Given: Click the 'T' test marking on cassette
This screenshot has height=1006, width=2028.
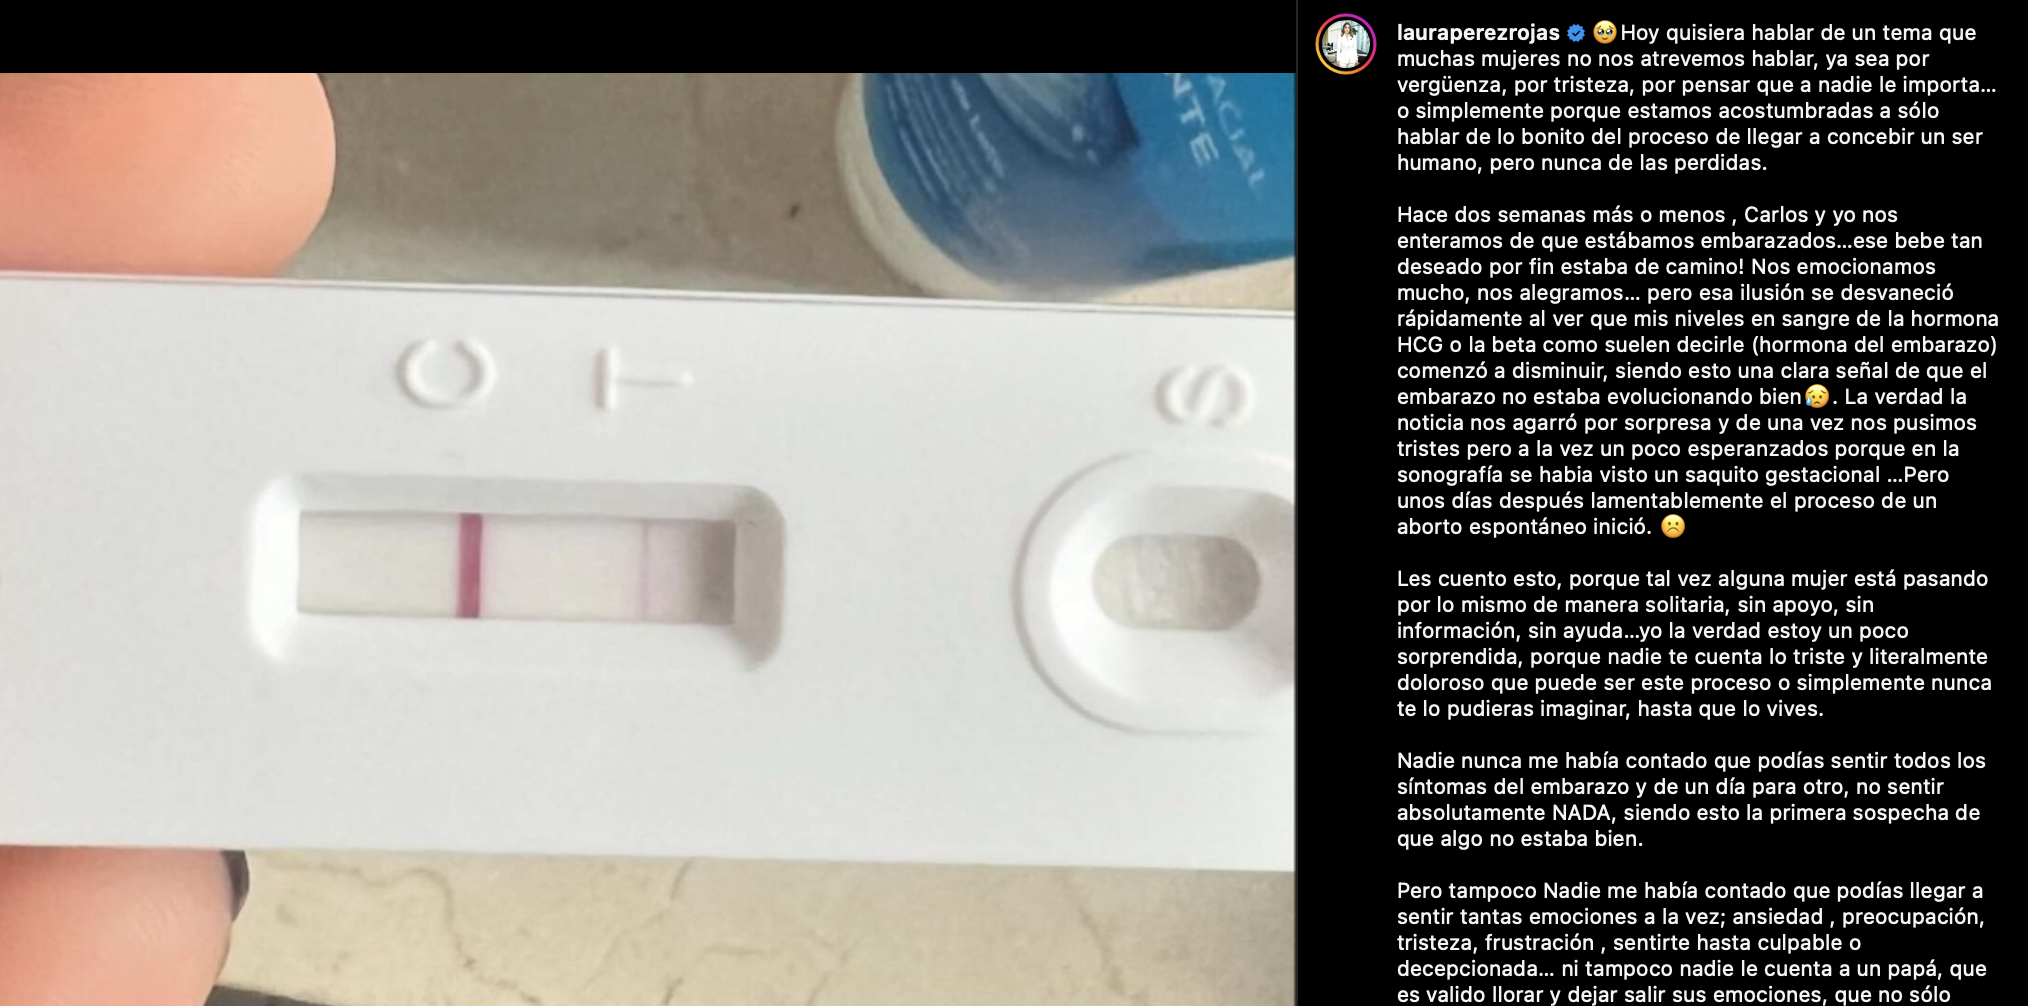Looking at the screenshot, I should point(637,378).
